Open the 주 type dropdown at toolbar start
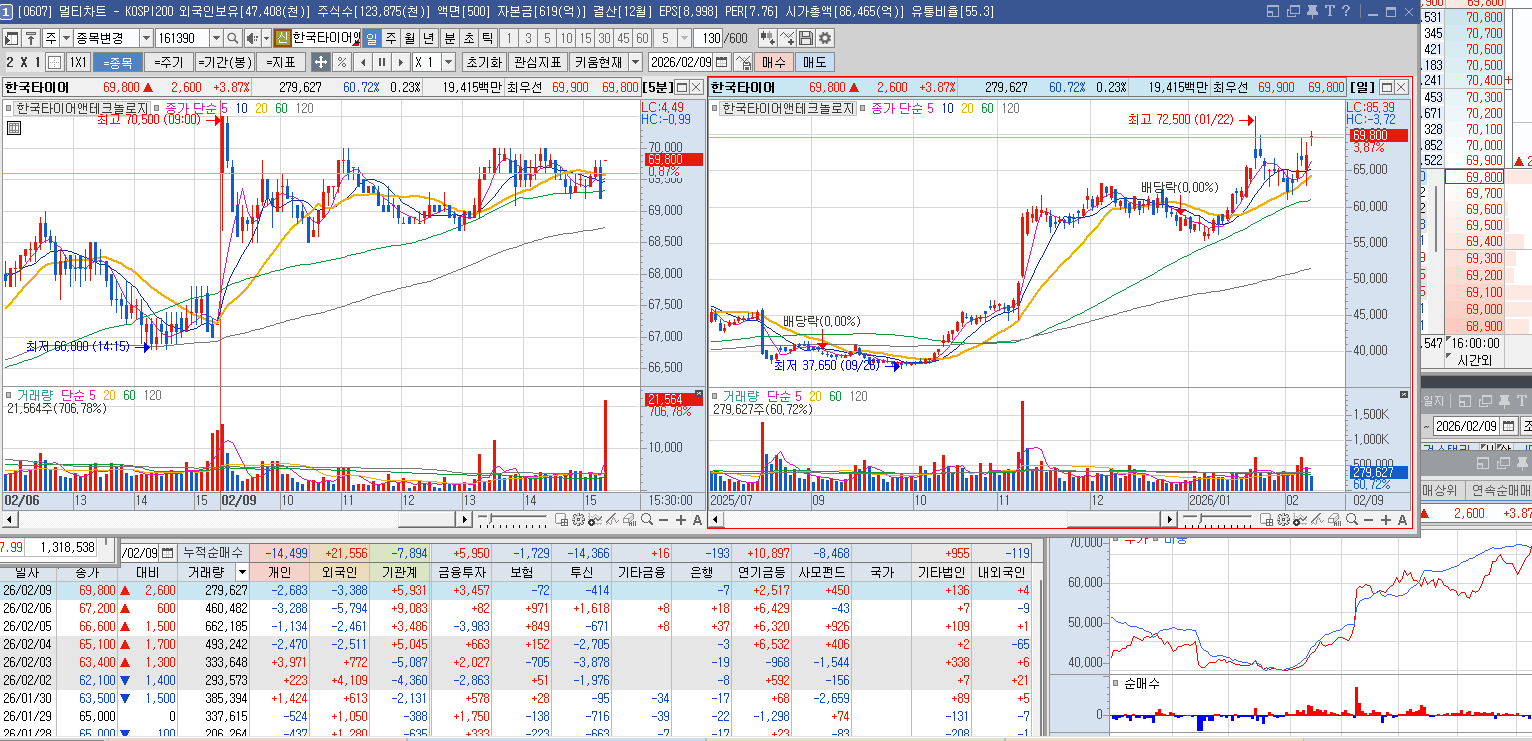Viewport: 1532px width, 741px height. click(67, 38)
